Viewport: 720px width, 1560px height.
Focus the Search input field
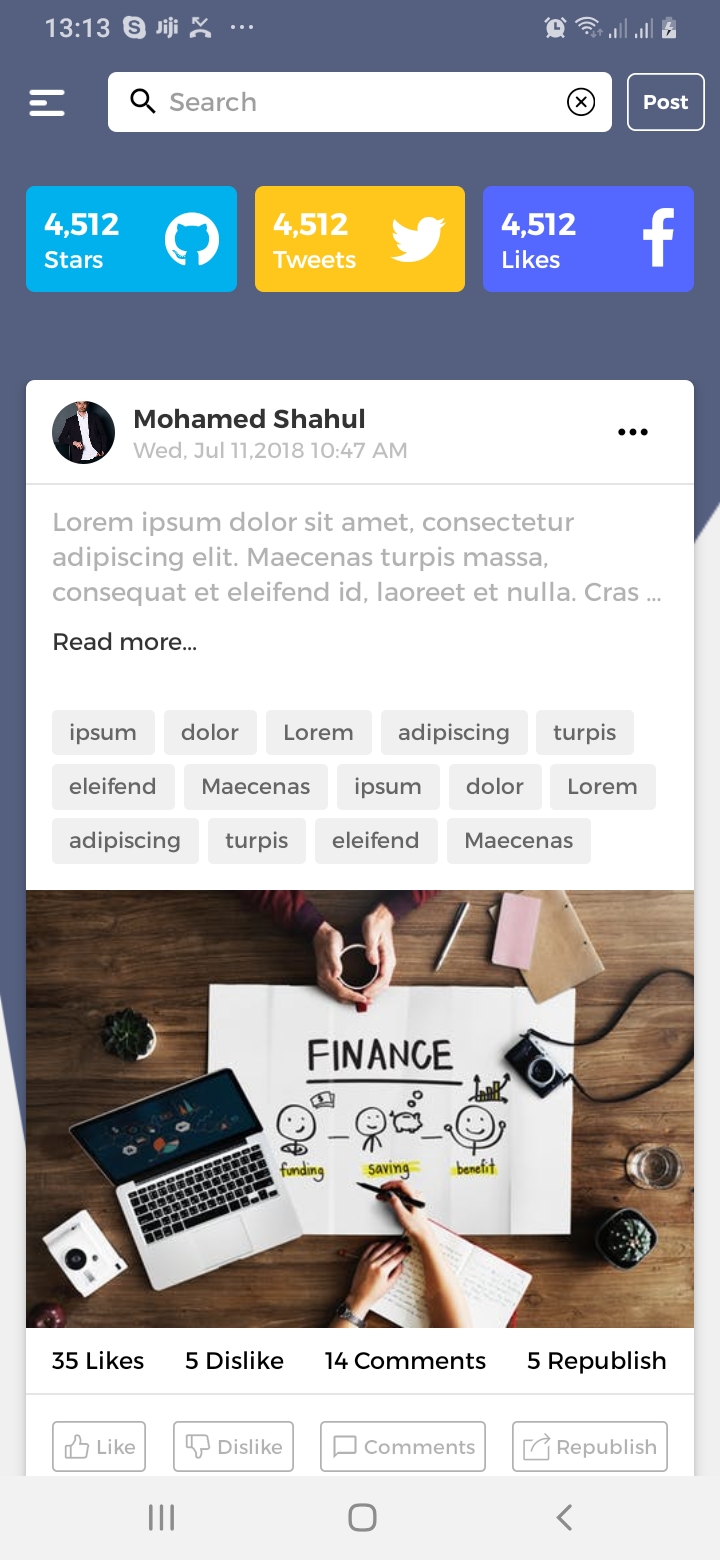(360, 102)
